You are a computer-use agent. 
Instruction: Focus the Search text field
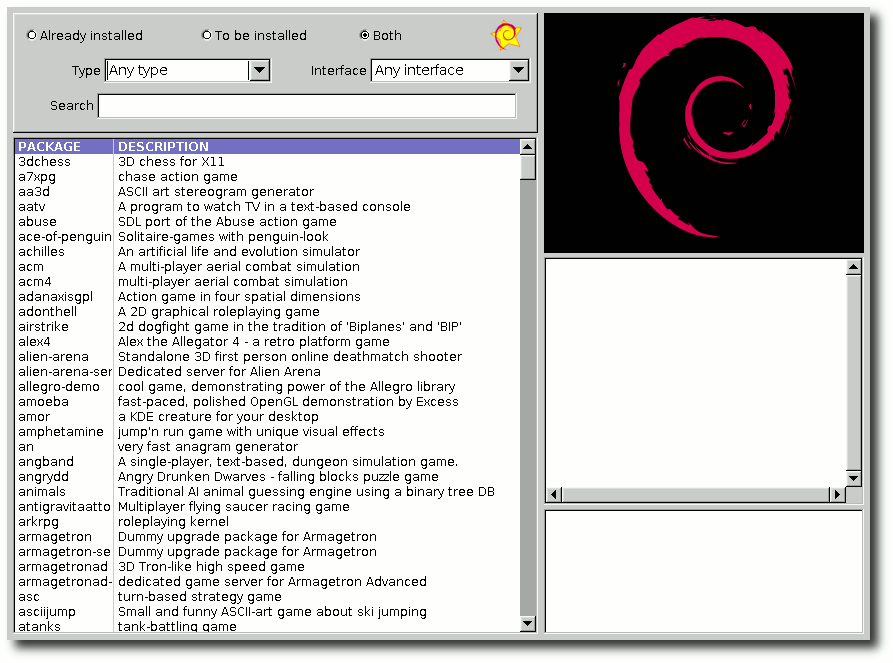(x=307, y=106)
